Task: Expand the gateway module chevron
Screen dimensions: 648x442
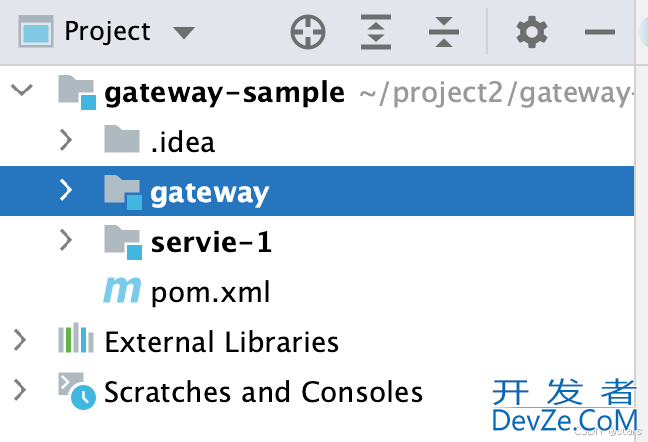Action: pyautogui.click(x=66, y=190)
